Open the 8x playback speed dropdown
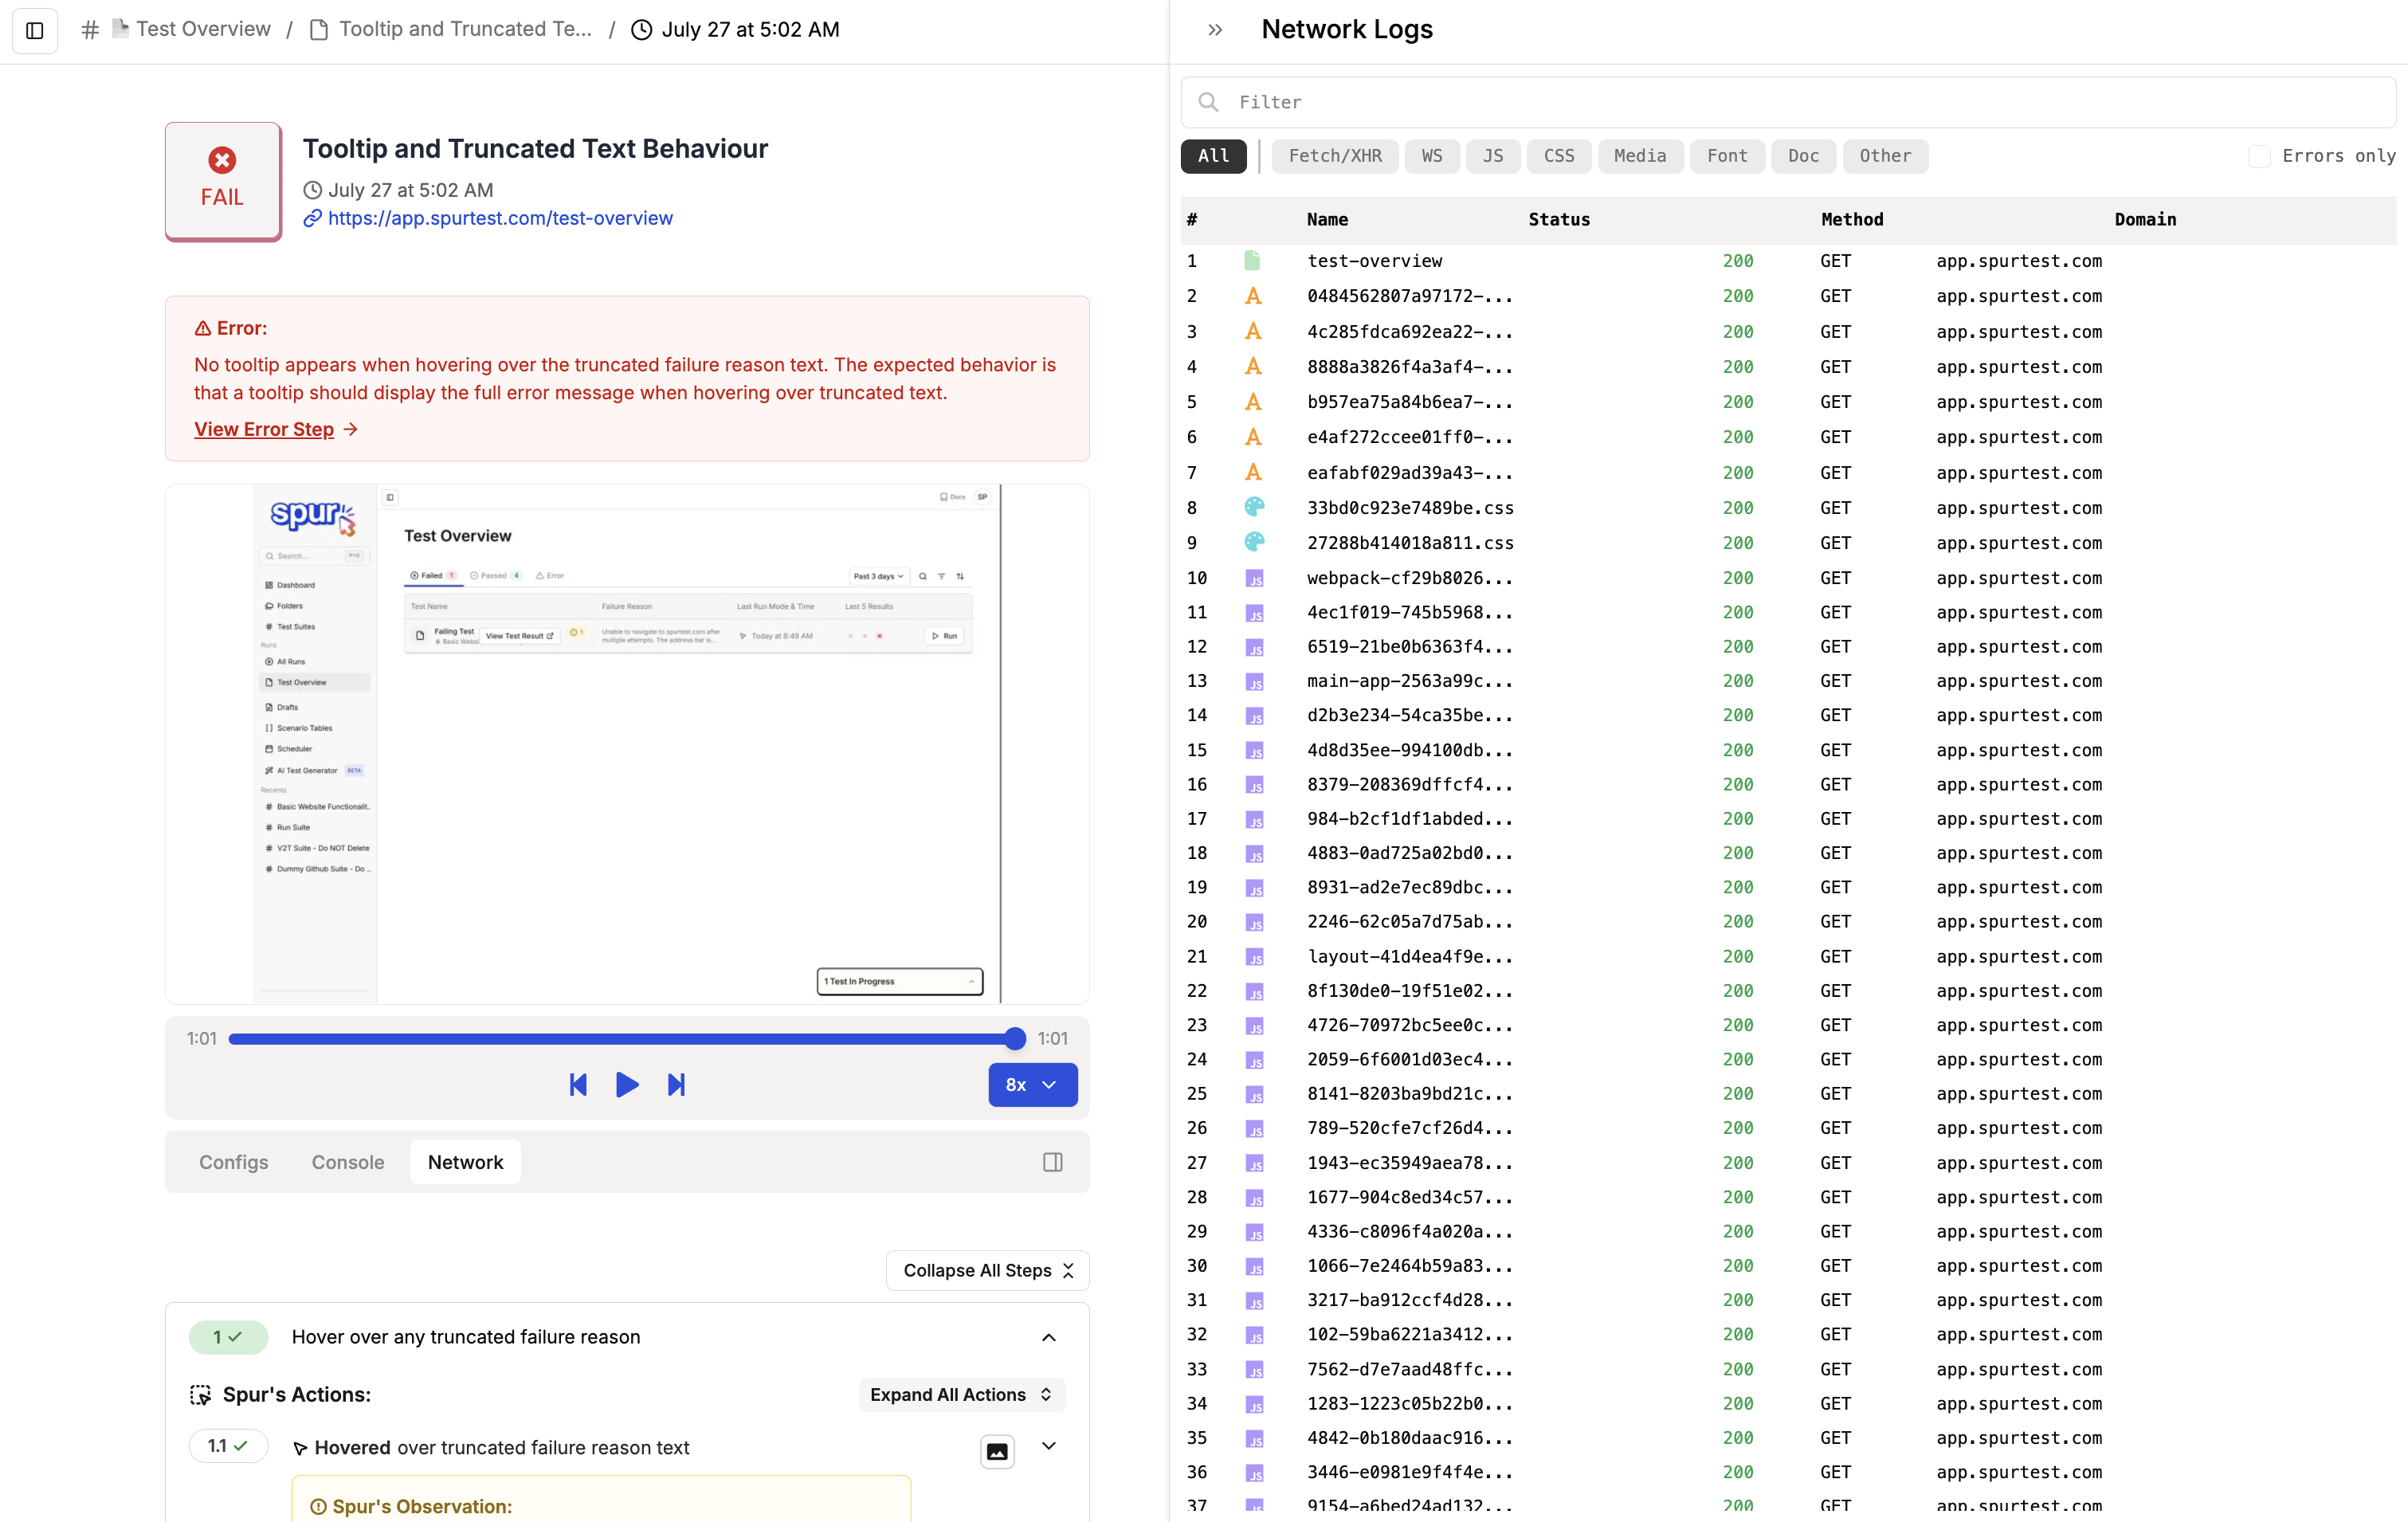Viewport: 2408px width, 1522px height. point(1032,1084)
